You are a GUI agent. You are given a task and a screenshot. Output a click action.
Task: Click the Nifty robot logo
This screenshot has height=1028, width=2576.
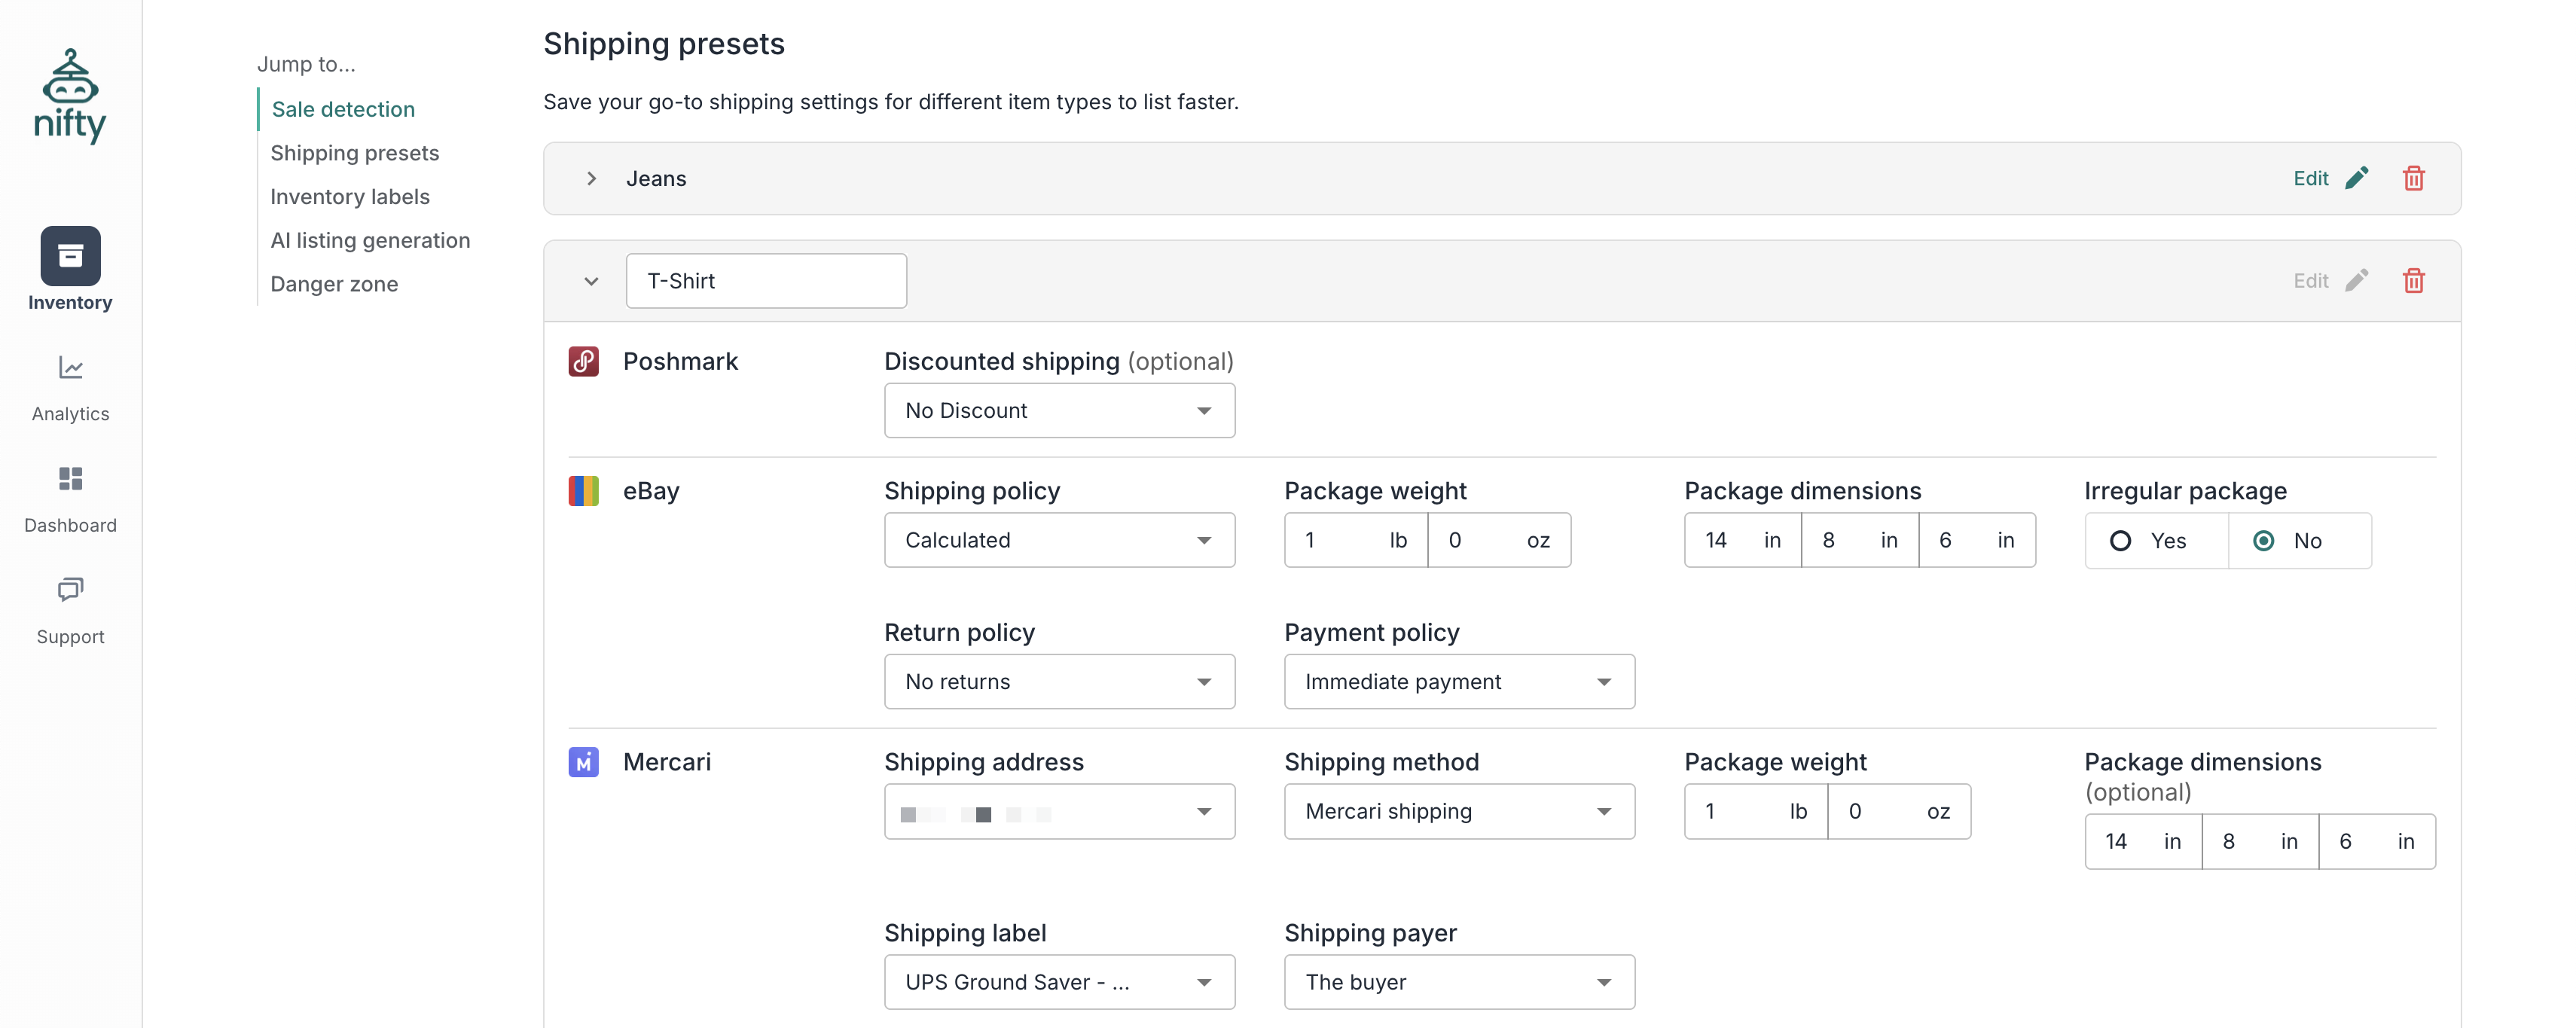[x=70, y=96]
